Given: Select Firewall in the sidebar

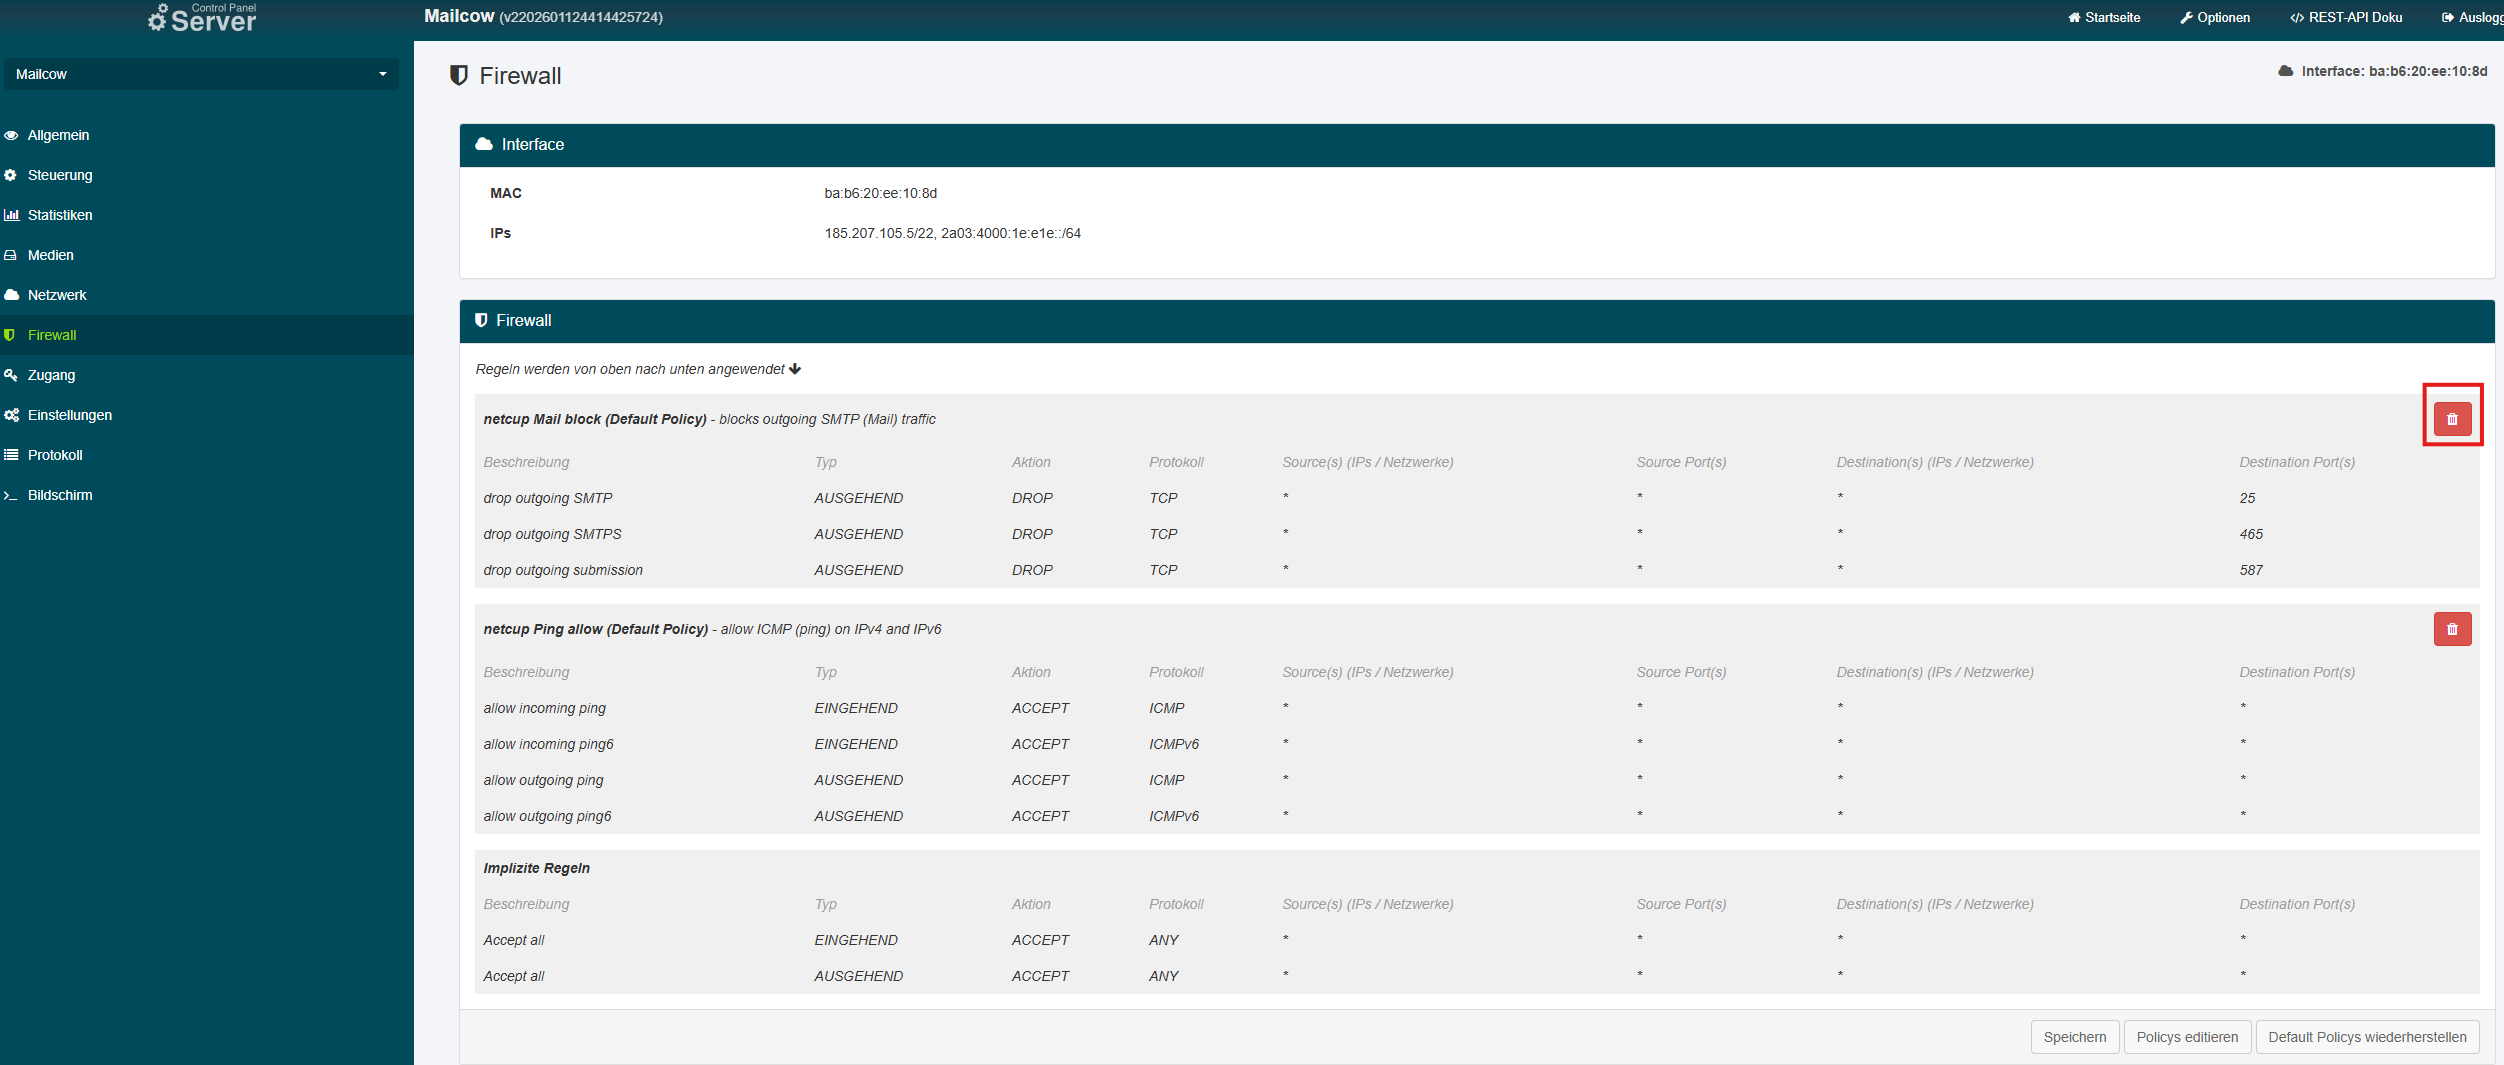Looking at the screenshot, I should [x=52, y=335].
